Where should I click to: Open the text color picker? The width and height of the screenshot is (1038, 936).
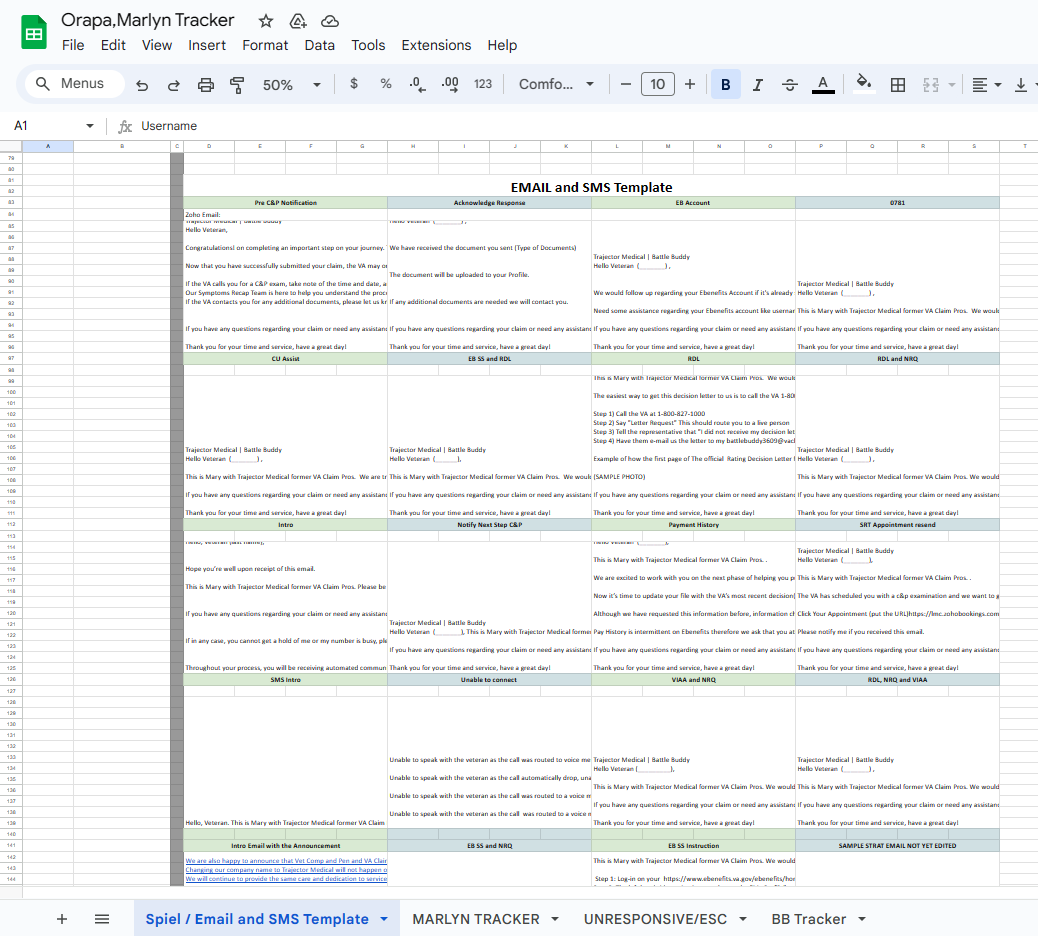[823, 84]
